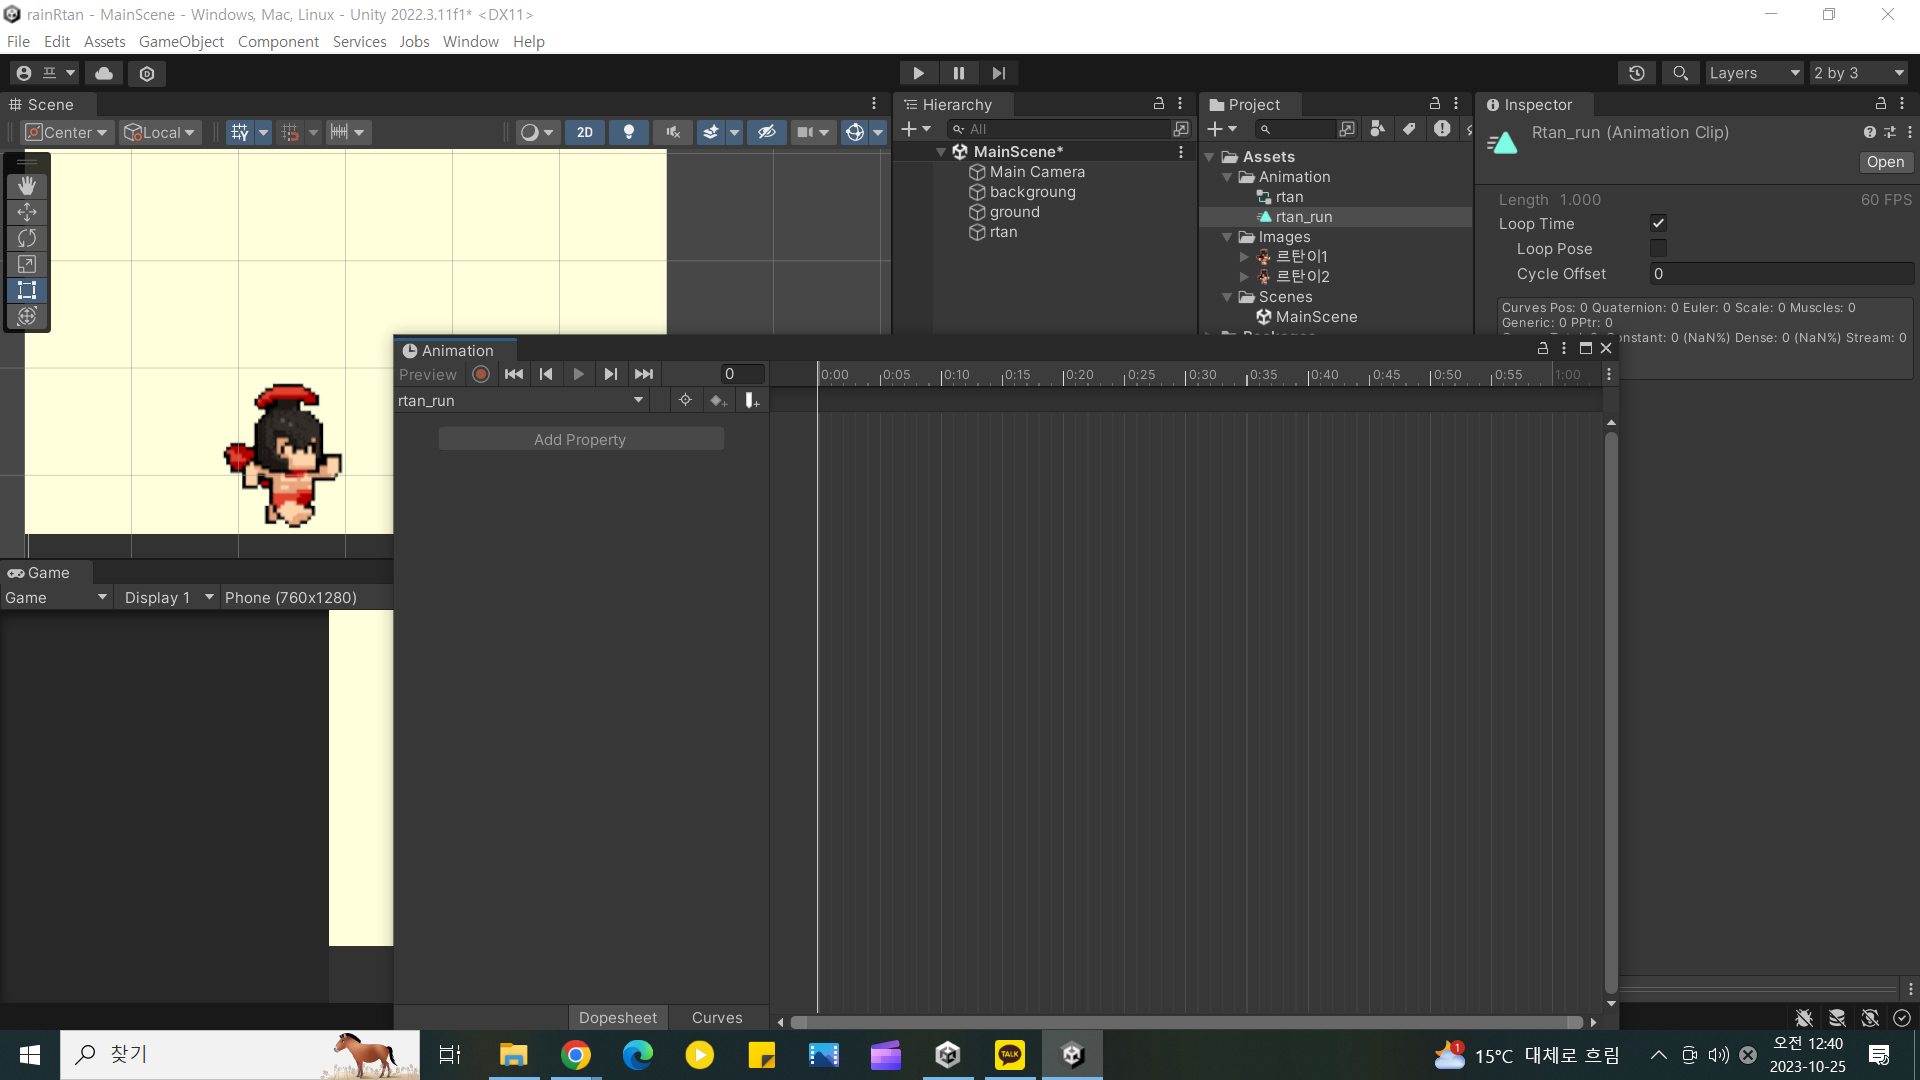Open KakaoTalk from the taskbar
Image resolution: width=1920 pixels, height=1080 pixels.
click(1009, 1055)
